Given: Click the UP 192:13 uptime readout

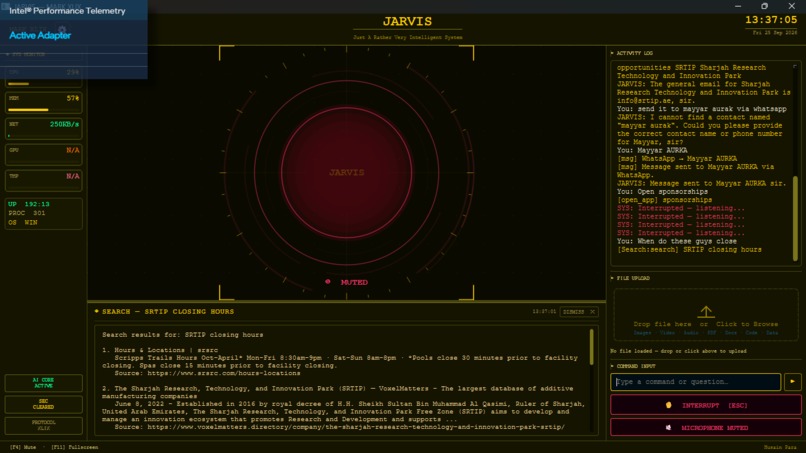Looking at the screenshot, I should click(x=29, y=204).
